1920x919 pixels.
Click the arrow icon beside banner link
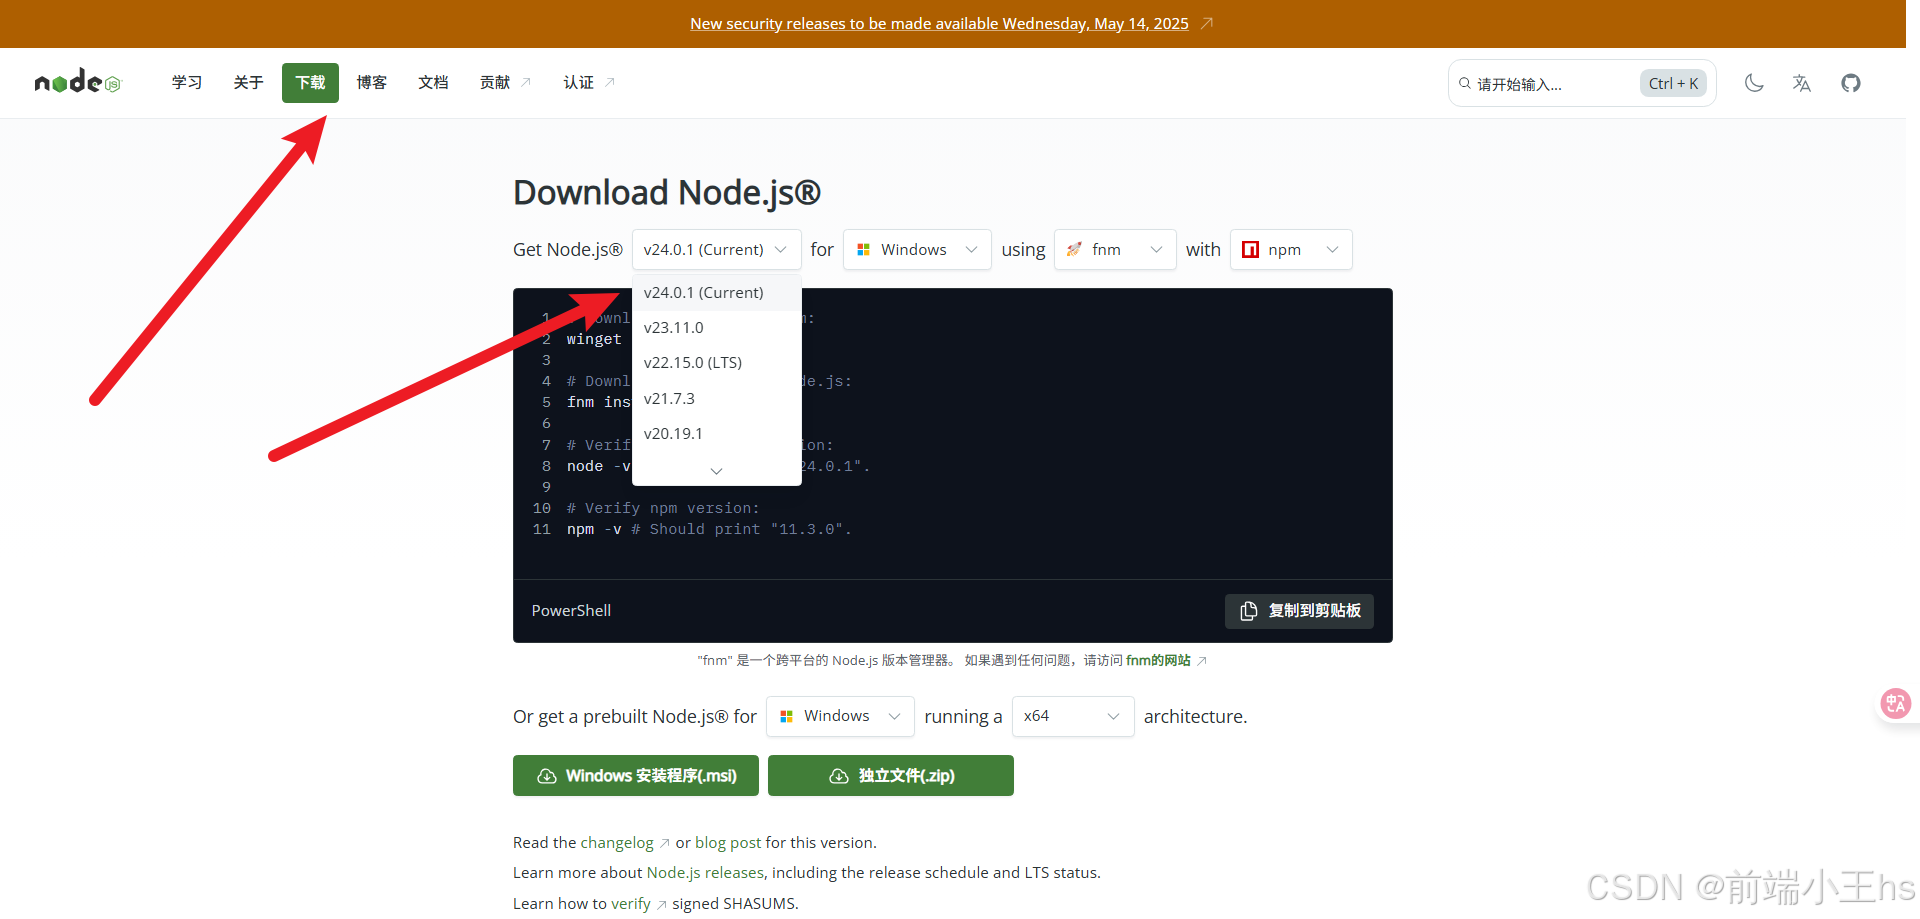coord(1207,23)
